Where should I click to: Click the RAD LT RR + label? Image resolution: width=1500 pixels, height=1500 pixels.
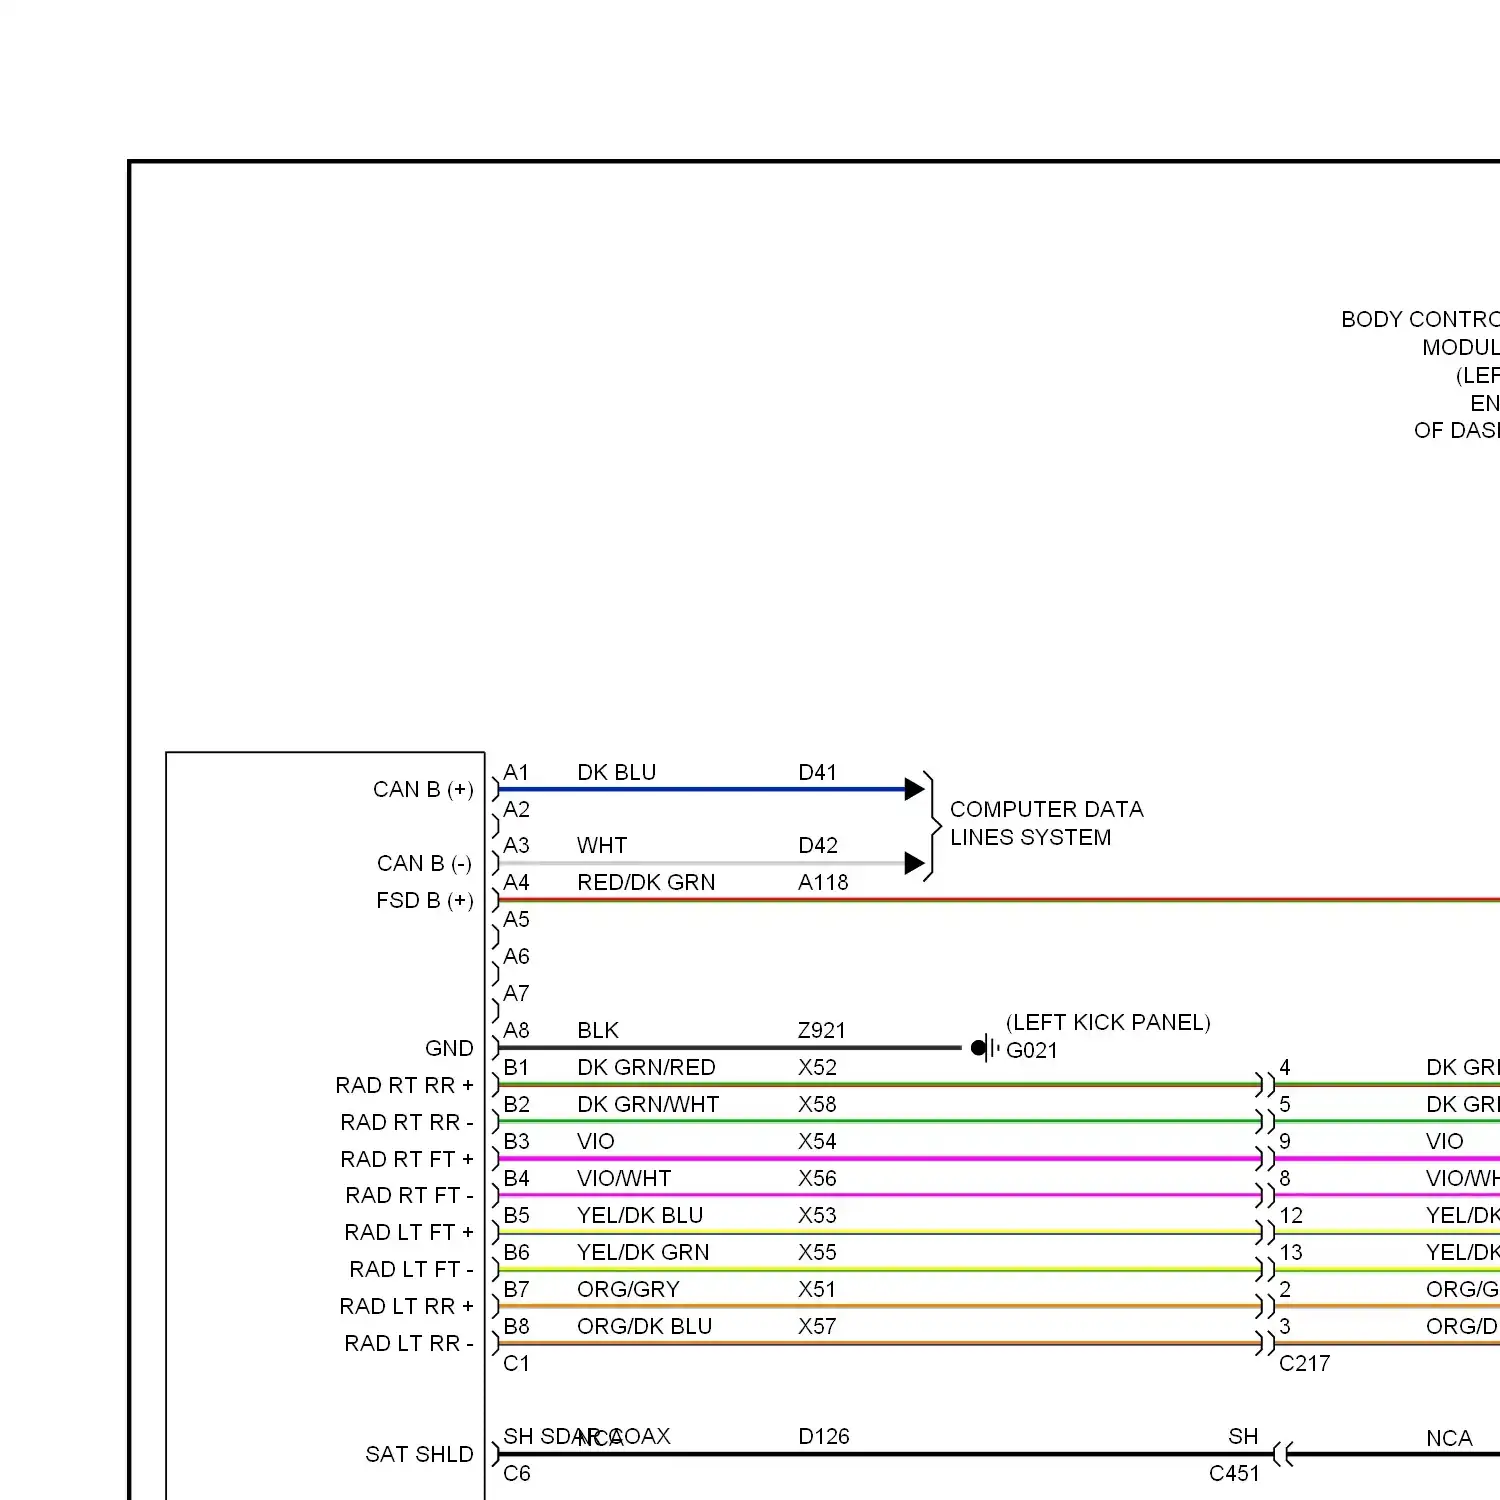tap(407, 1306)
